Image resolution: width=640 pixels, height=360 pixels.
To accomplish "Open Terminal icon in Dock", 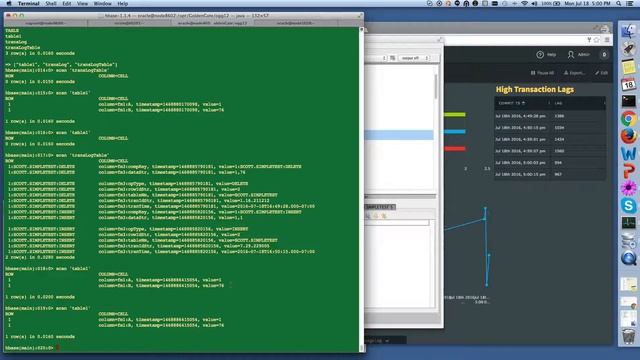I will tap(629, 102).
